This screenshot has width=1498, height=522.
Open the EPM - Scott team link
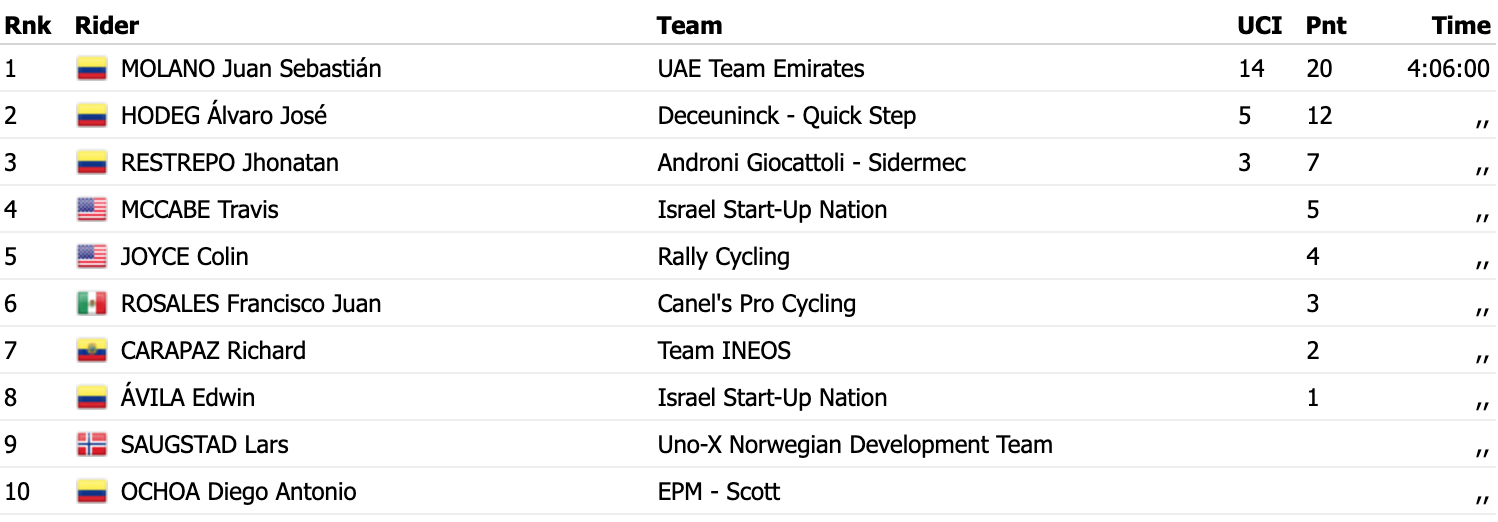(x=718, y=492)
